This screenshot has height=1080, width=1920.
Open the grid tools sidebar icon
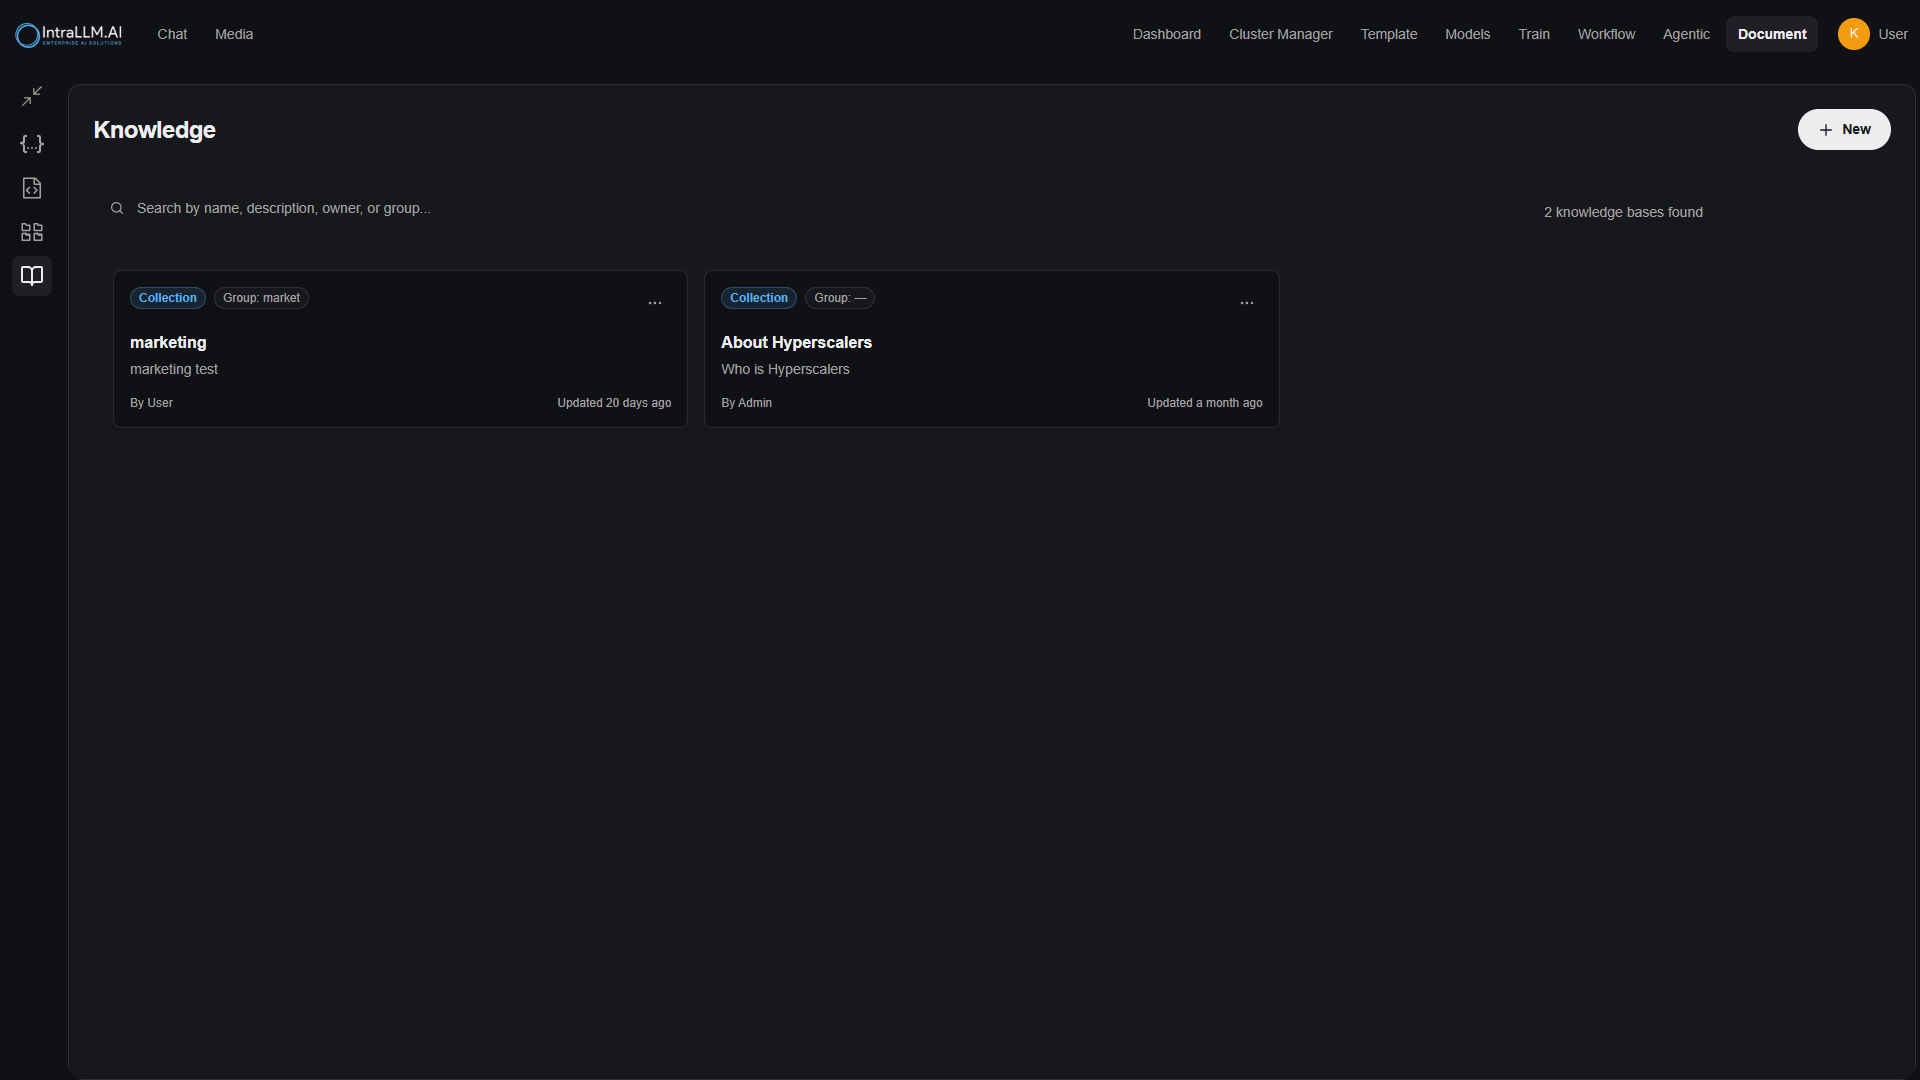pyautogui.click(x=32, y=232)
